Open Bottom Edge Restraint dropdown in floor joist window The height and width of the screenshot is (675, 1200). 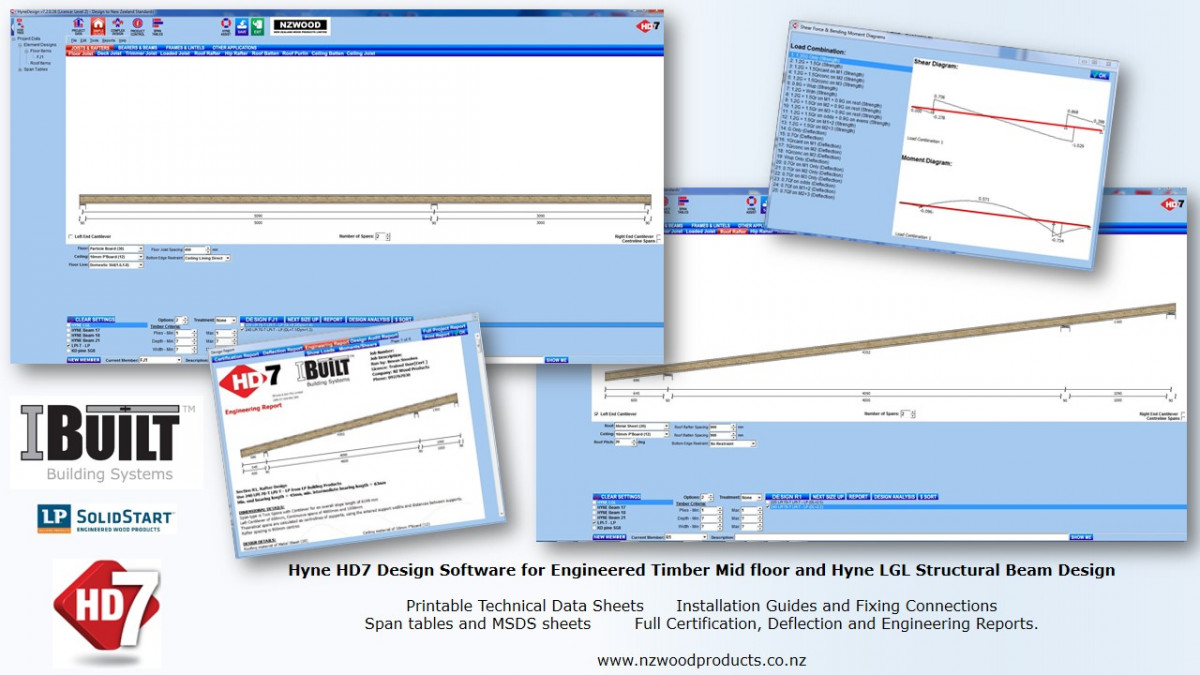coord(207,258)
